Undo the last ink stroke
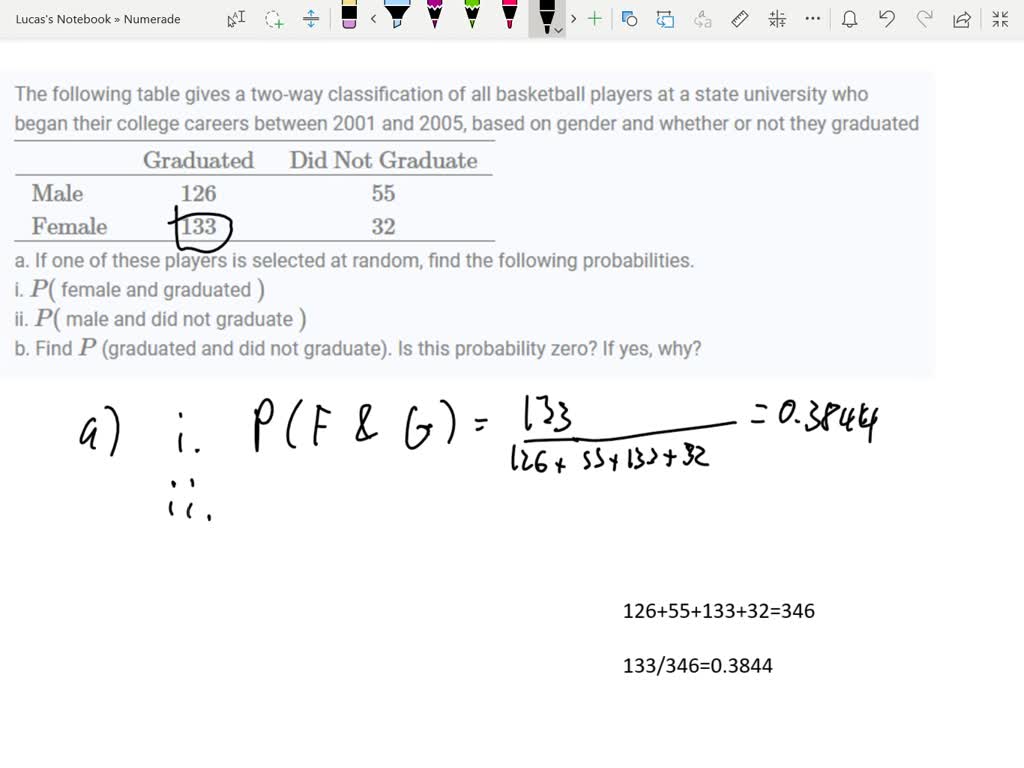 coord(888,18)
